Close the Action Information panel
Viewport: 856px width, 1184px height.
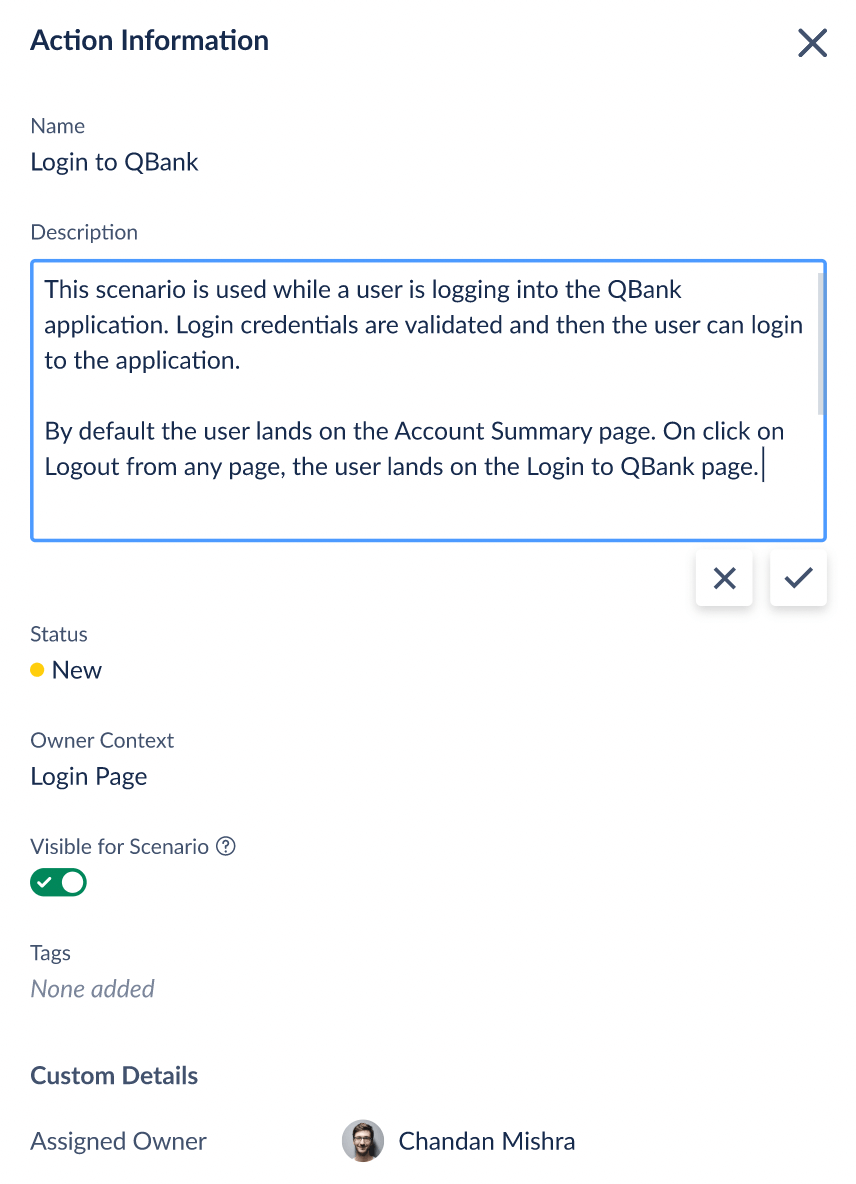click(812, 43)
